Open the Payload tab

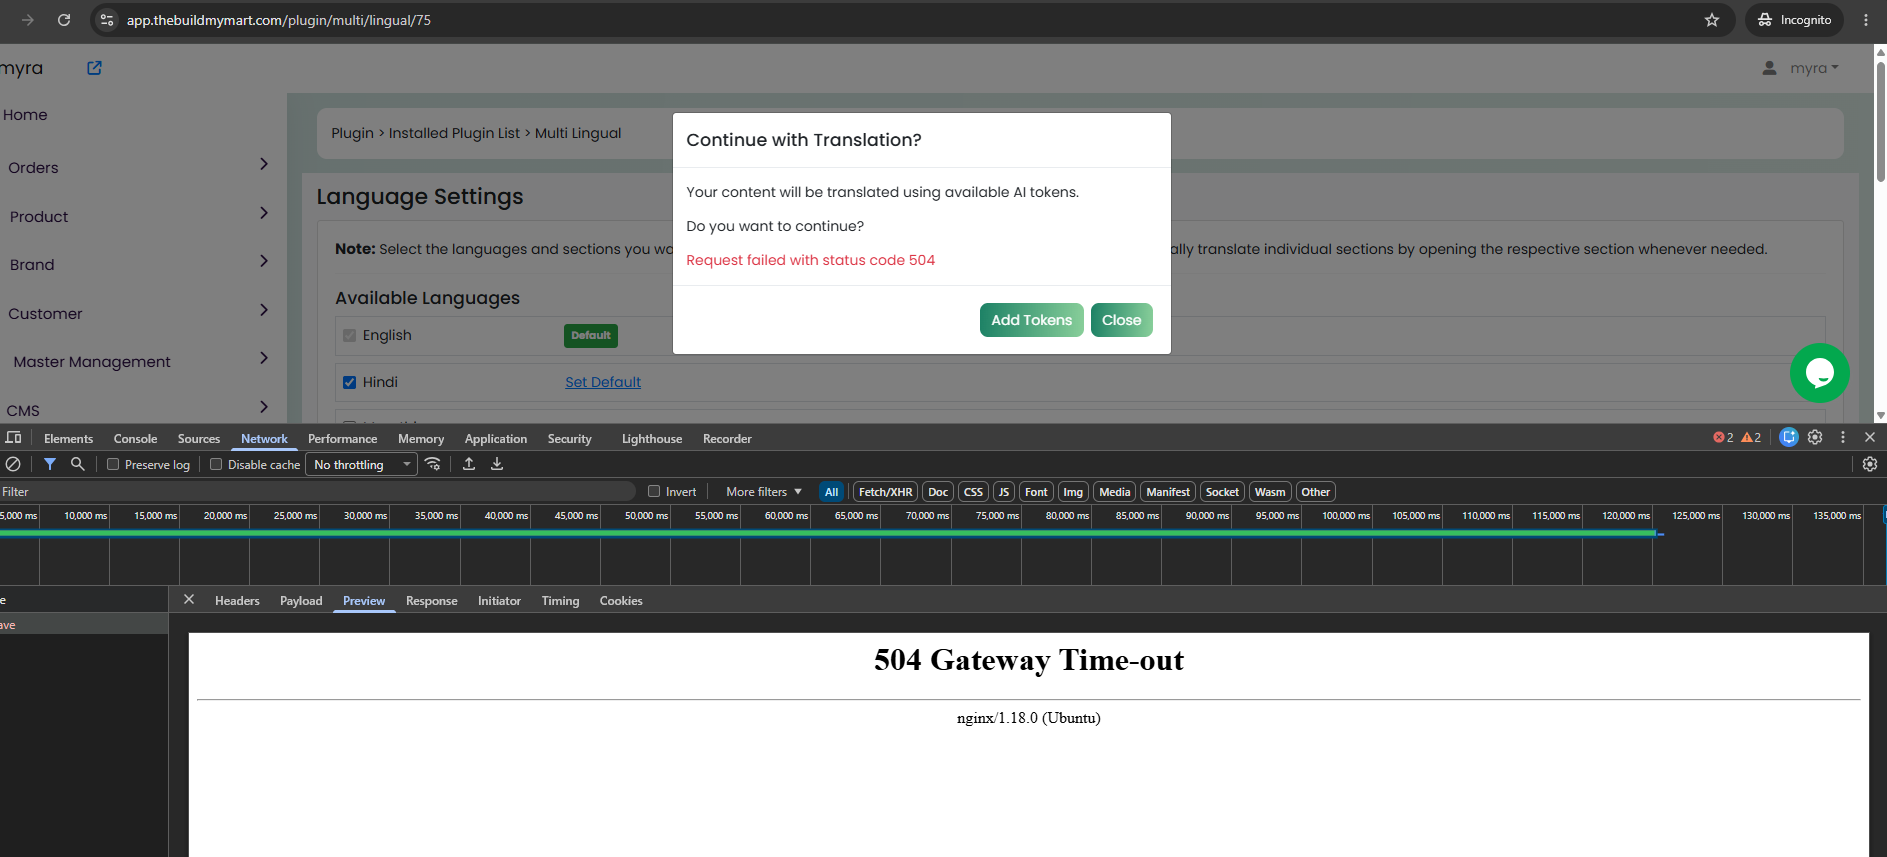coord(301,601)
